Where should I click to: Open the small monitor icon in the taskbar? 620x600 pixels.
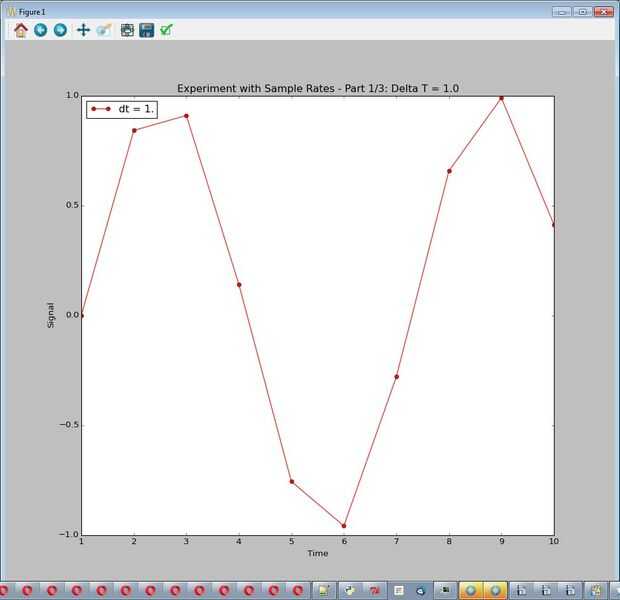click(446, 590)
